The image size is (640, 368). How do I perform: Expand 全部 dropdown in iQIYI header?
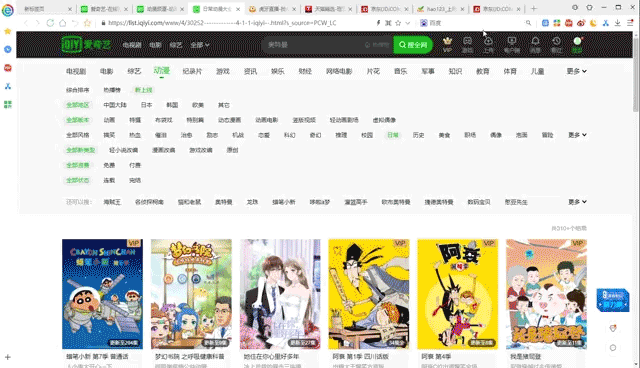tap(200, 45)
